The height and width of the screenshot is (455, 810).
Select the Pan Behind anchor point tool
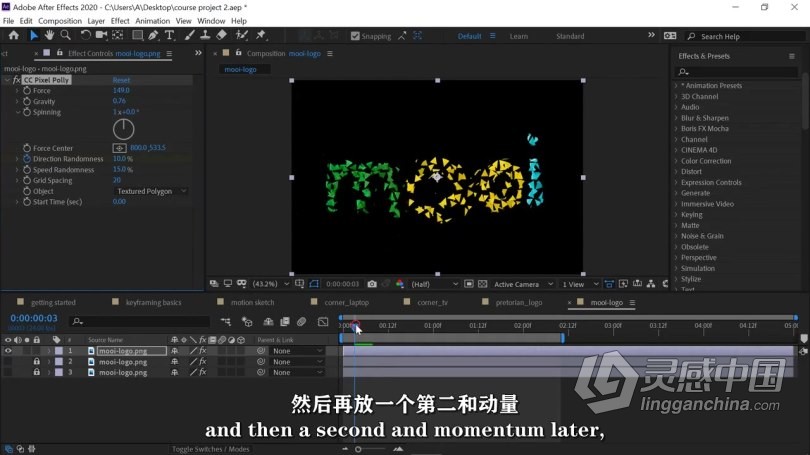coord(118,35)
